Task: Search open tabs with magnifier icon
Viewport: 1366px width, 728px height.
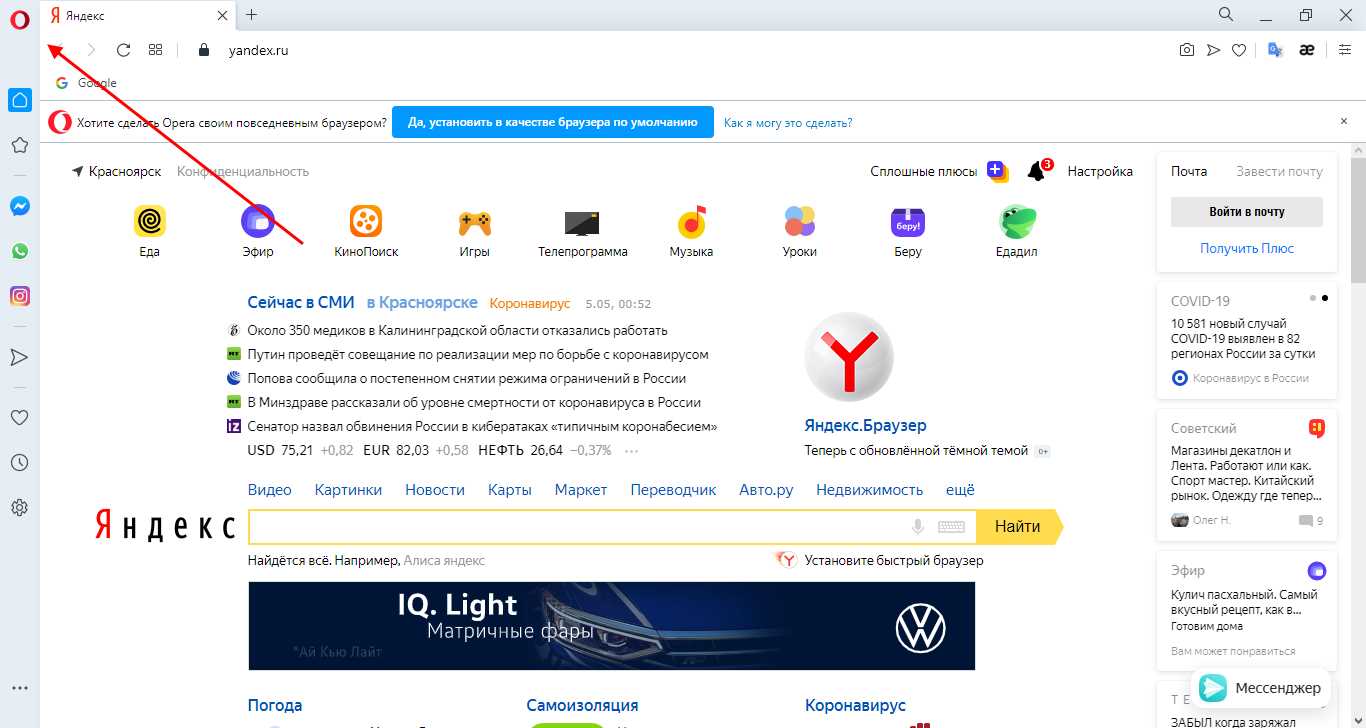Action: (1226, 15)
